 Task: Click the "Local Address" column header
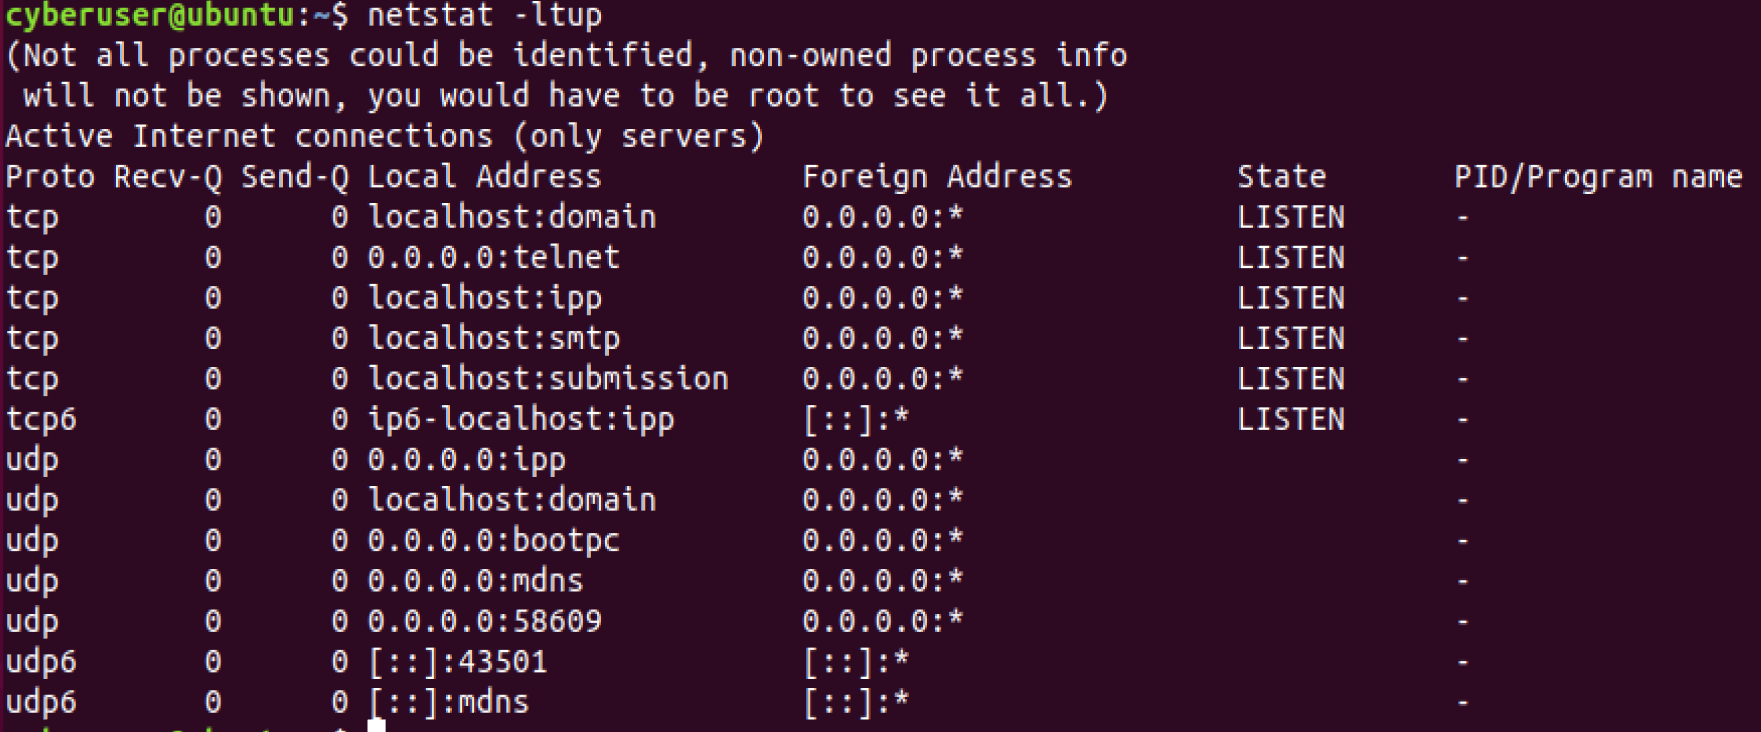pos(484,177)
